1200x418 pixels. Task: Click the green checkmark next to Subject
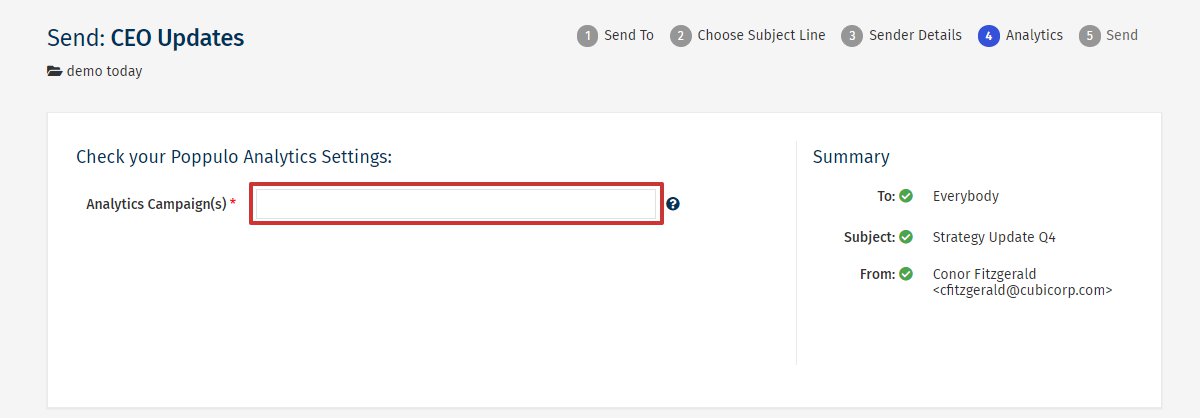pyautogui.click(x=906, y=237)
